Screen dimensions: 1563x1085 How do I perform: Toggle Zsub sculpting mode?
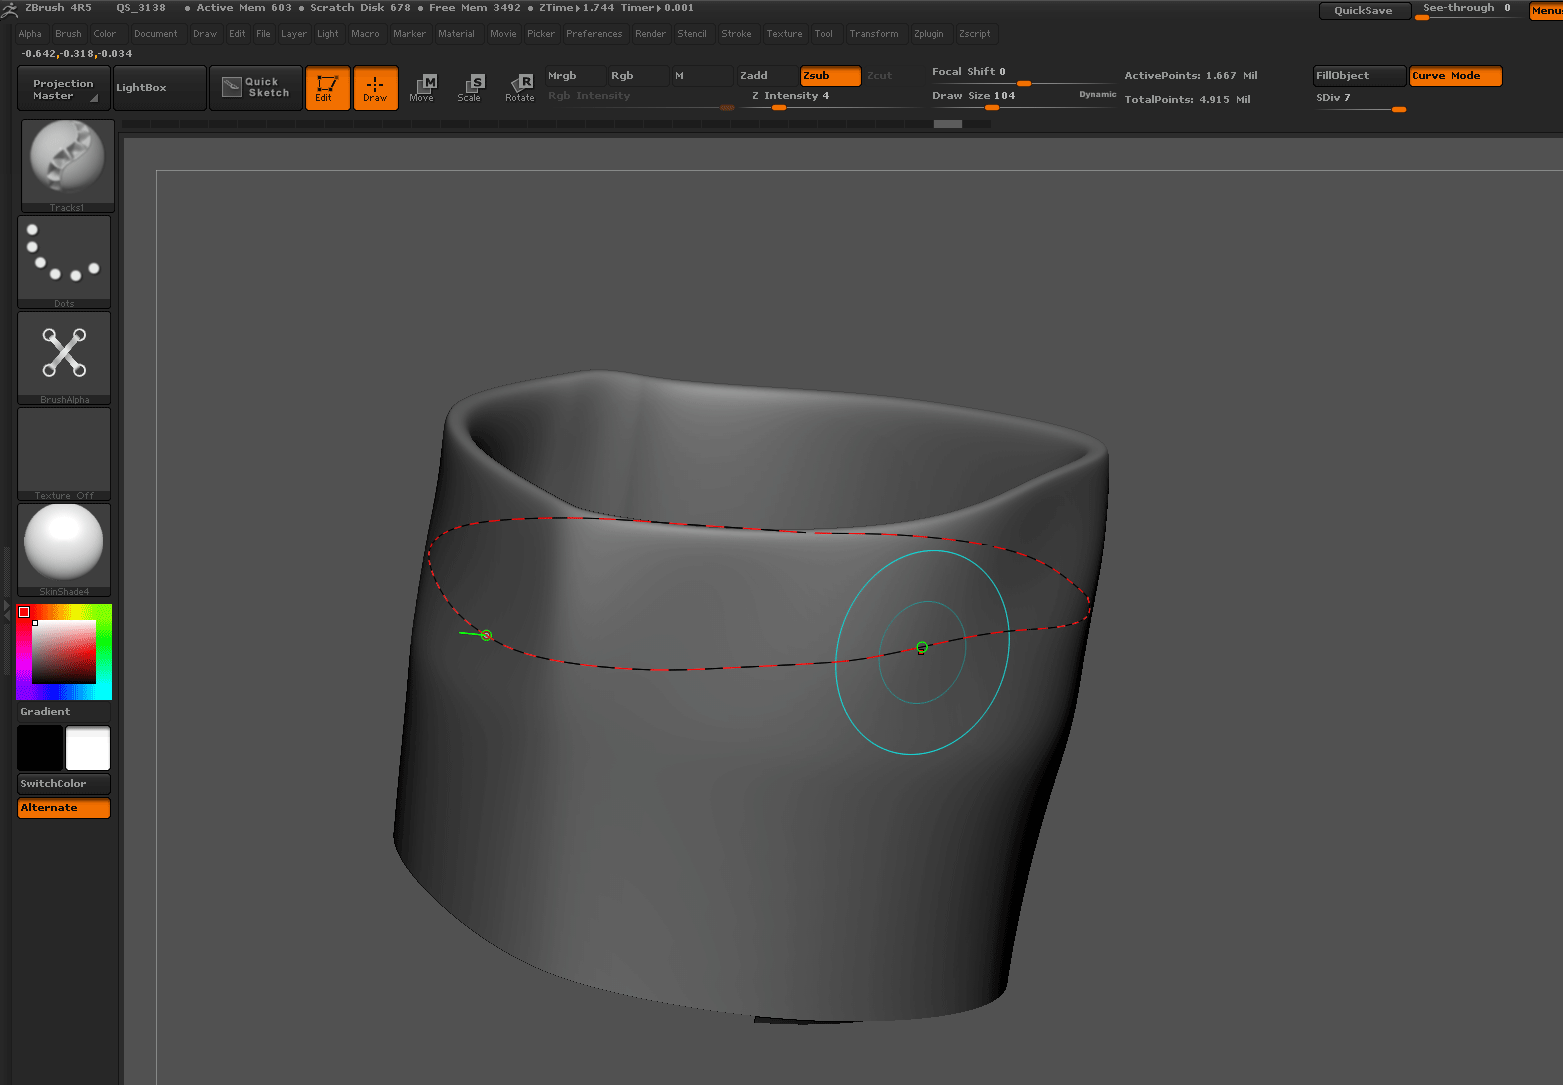coord(829,76)
